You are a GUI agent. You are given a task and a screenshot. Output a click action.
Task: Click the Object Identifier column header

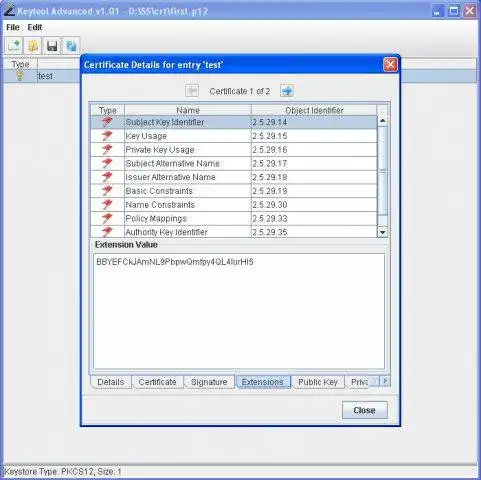(x=314, y=110)
